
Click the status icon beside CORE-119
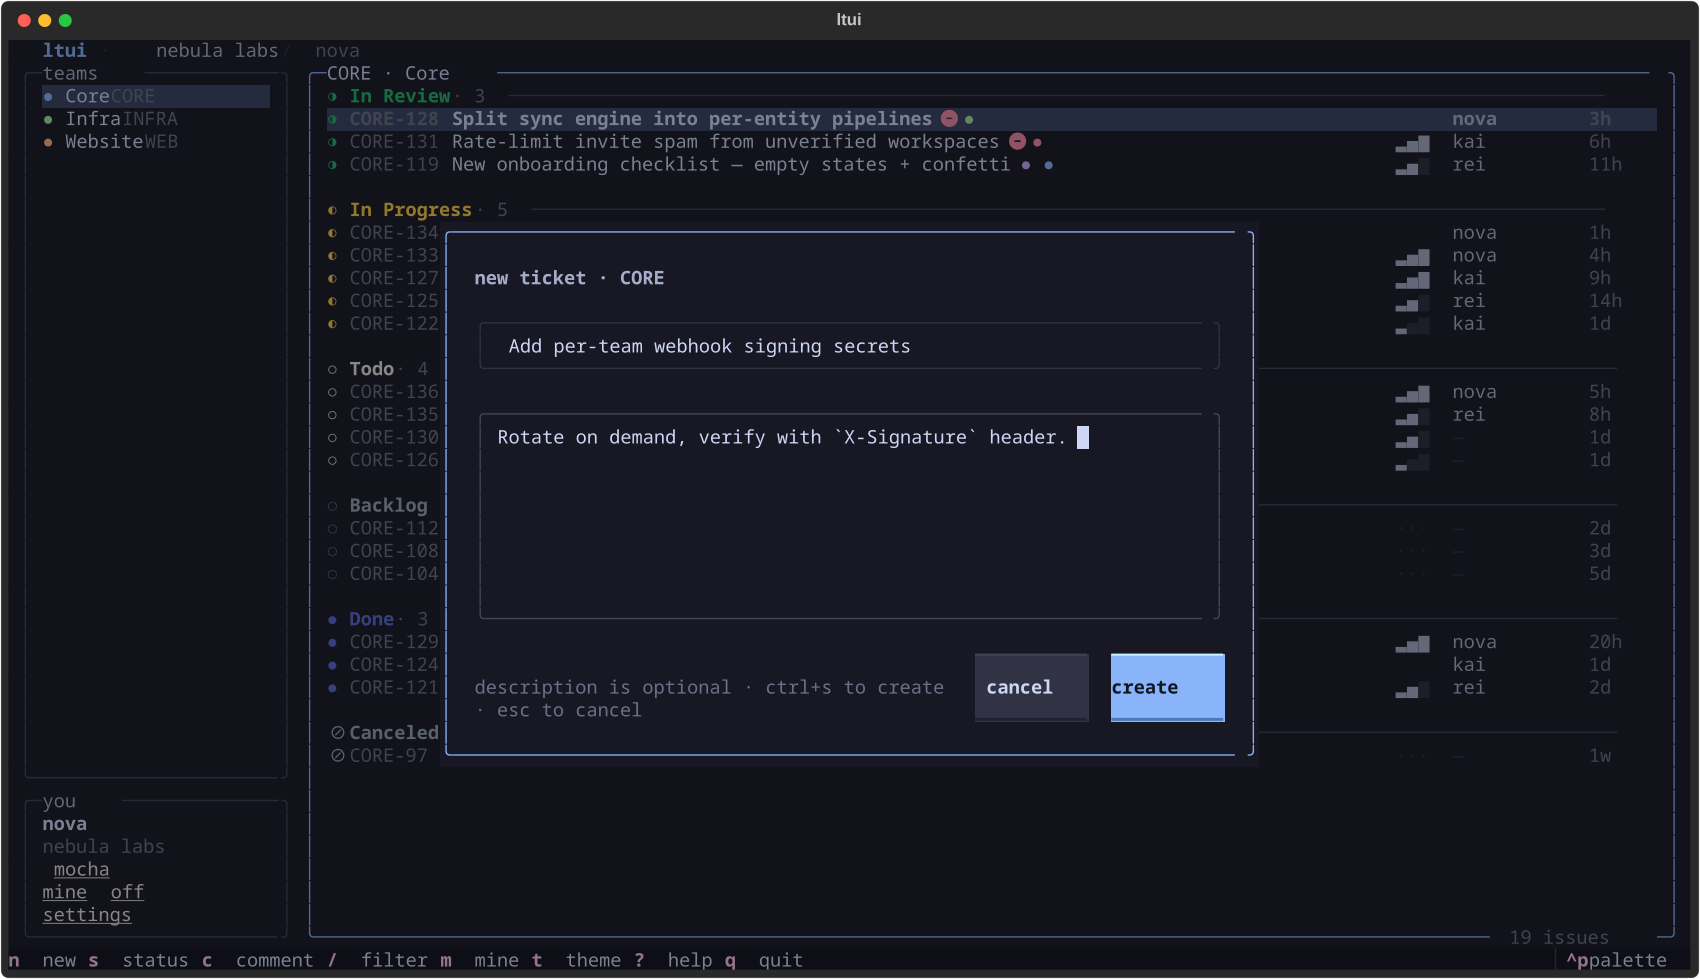point(332,165)
